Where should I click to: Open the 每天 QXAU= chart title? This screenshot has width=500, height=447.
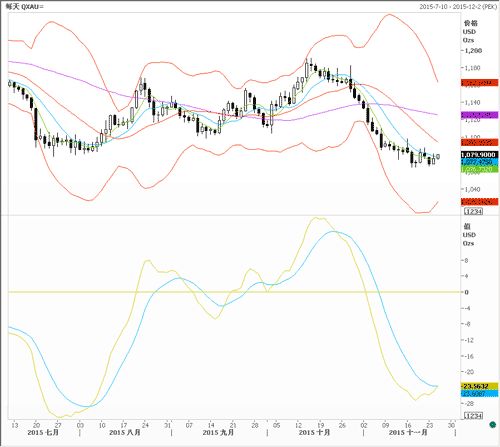coord(25,6)
